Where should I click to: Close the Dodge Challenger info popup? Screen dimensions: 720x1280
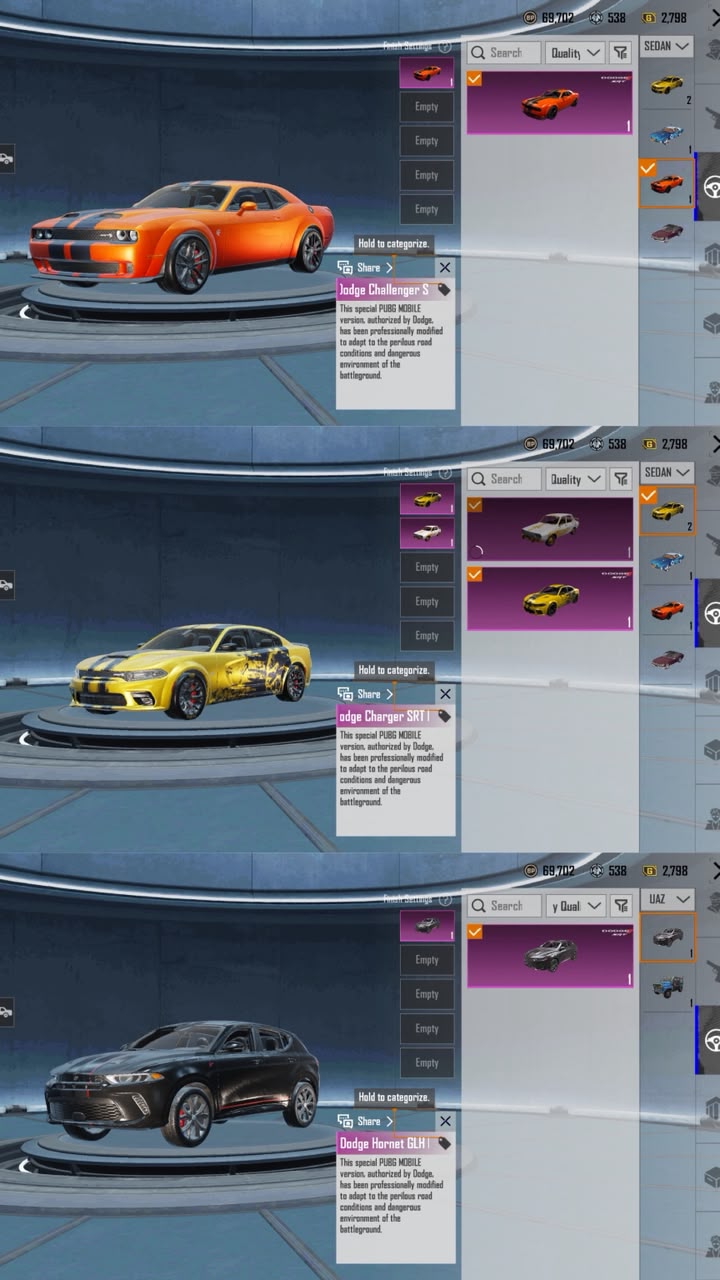point(445,267)
